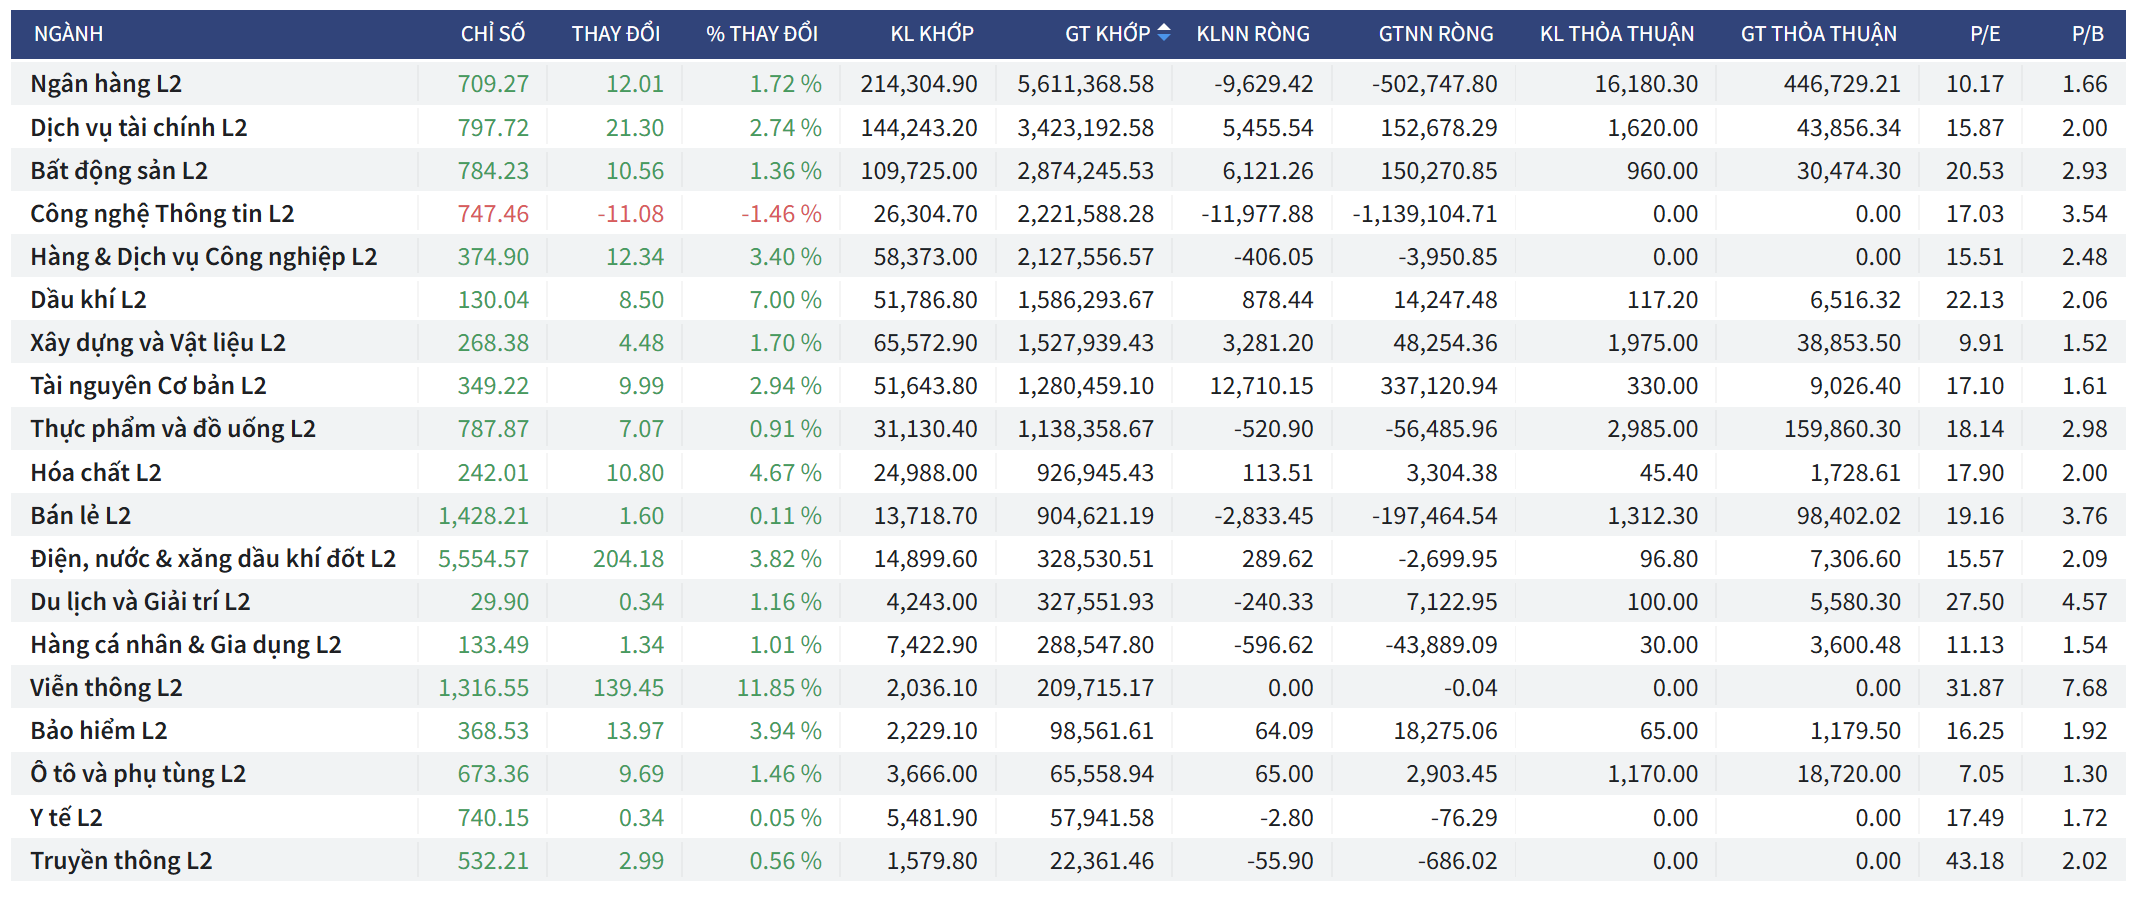The image size is (2142, 901).
Task: Sort table by NGÀNH column header
Action: (68, 34)
